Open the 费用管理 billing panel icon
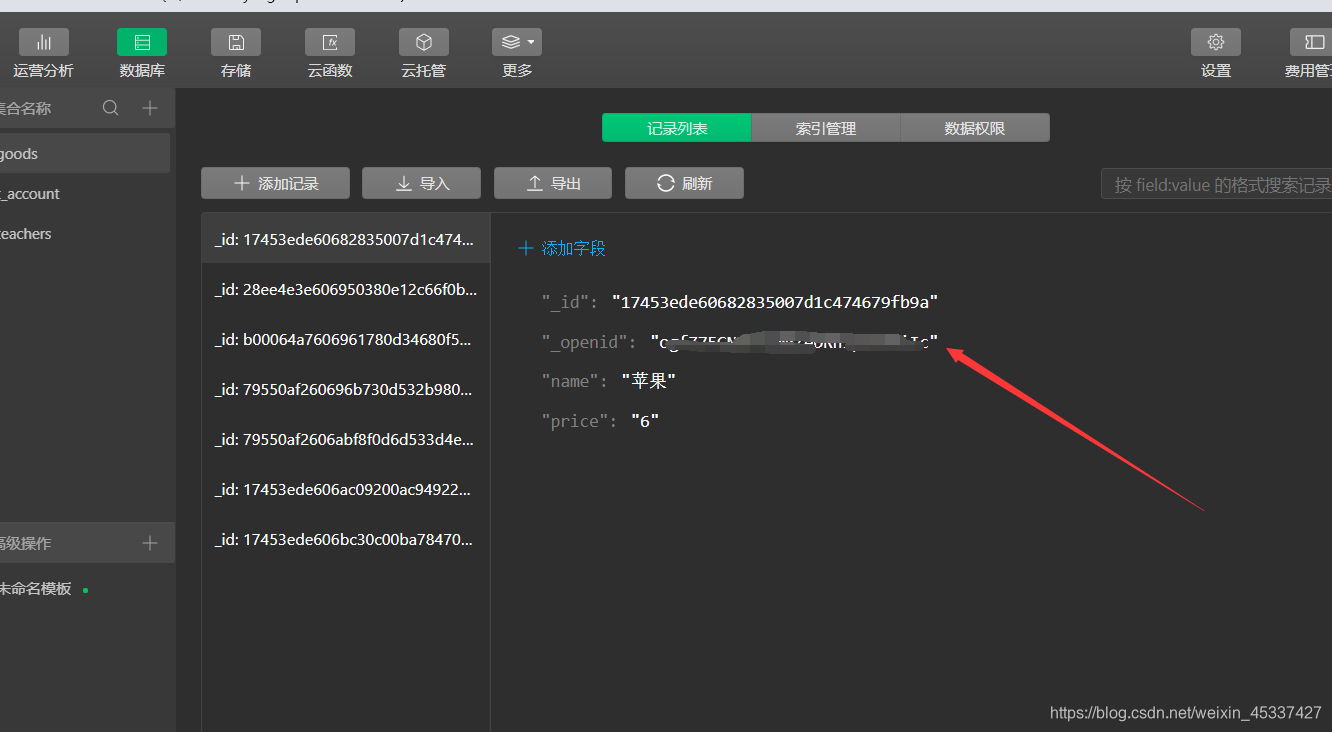 (x=1311, y=42)
